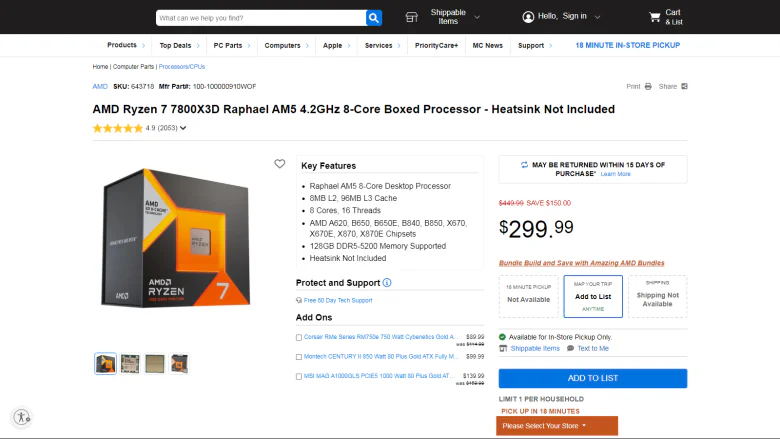Viewport: 780px width, 439px height.
Task: Check the Montech CENTURY II add-on
Action: (x=299, y=357)
